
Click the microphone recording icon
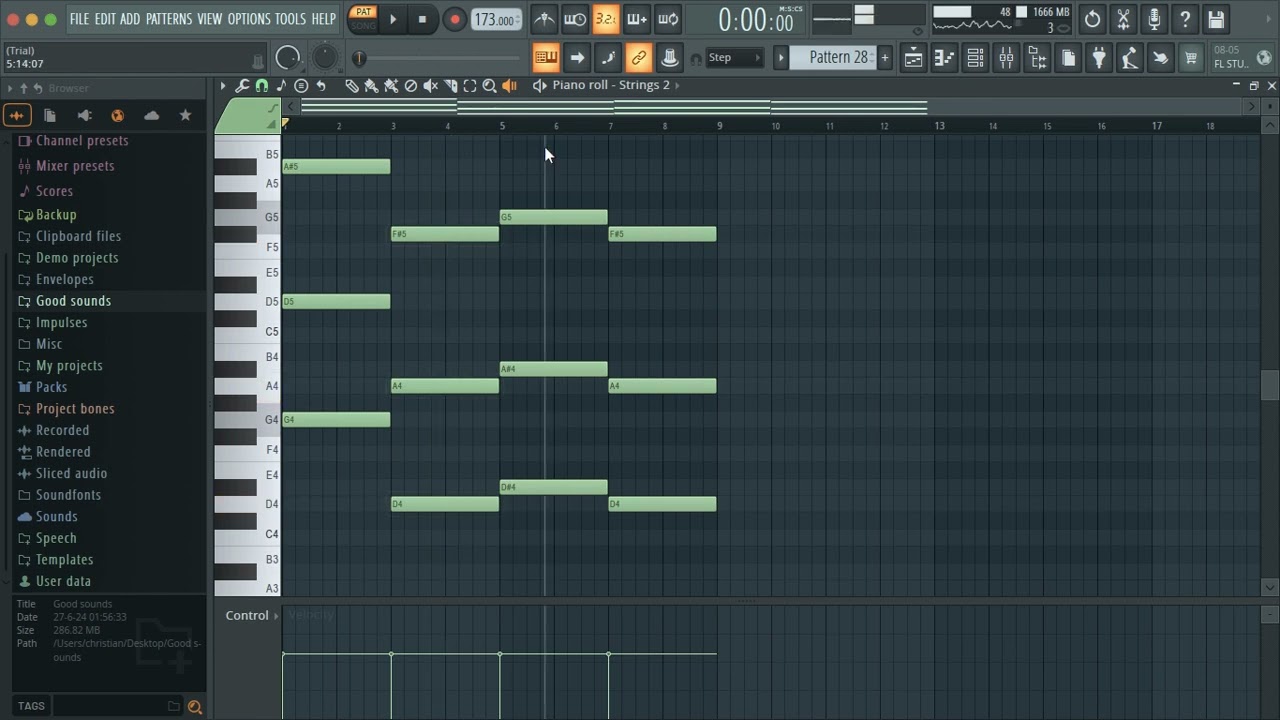1154,19
